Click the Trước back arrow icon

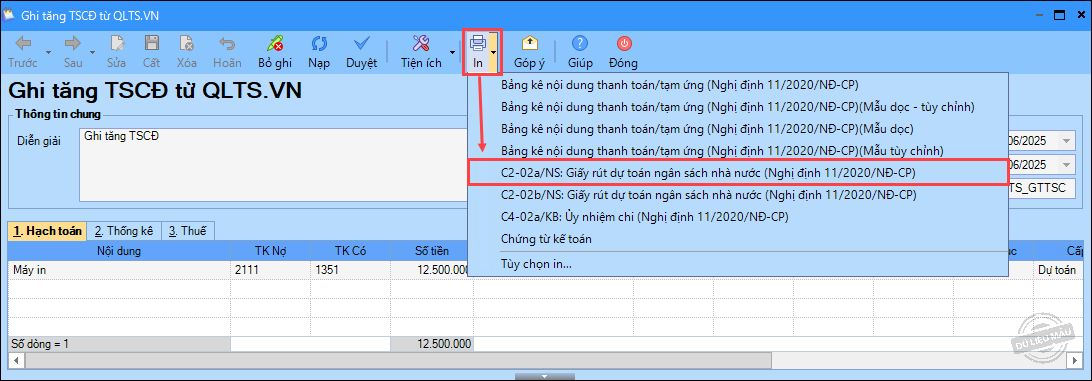[23, 44]
